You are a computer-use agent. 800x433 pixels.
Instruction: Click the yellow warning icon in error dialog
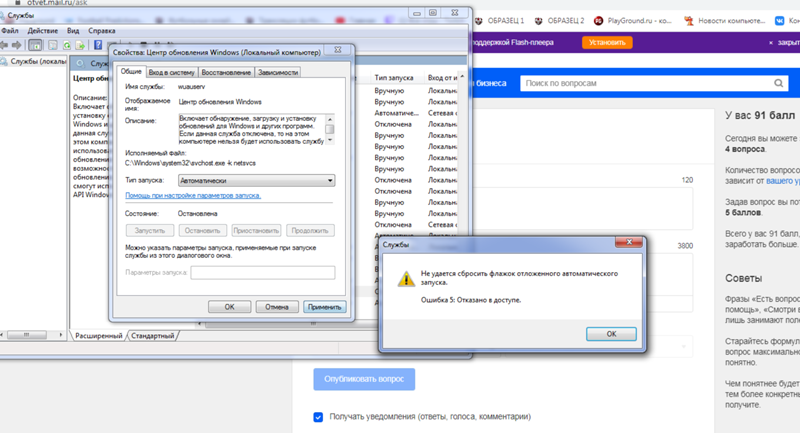[x=406, y=278]
